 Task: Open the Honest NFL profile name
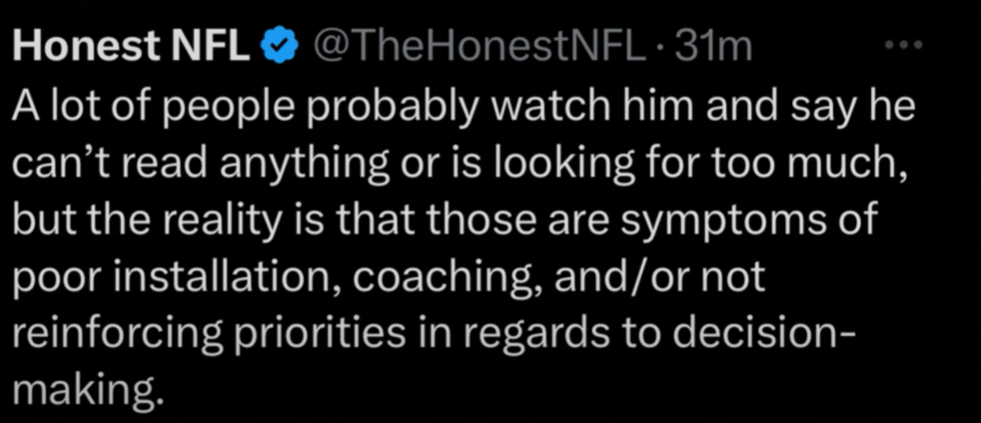point(133,46)
